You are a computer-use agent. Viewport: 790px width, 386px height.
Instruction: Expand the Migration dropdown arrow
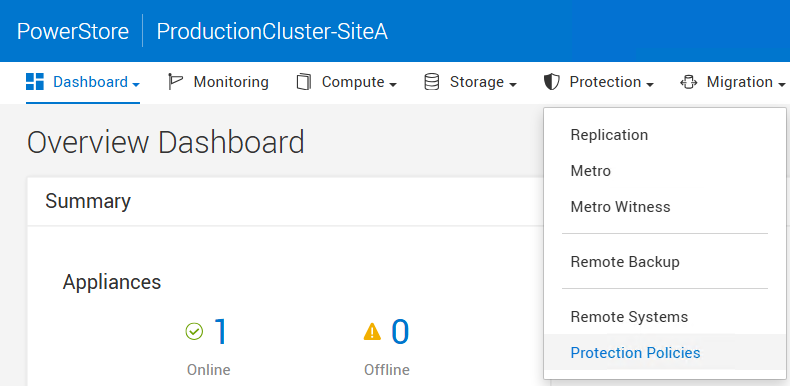click(x=781, y=85)
